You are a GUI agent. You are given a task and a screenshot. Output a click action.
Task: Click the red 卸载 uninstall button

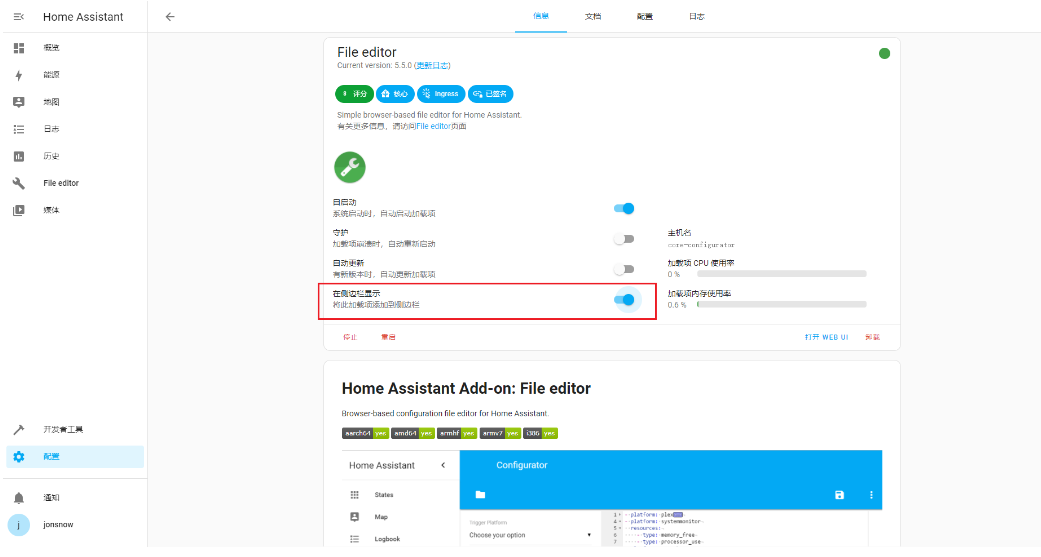pyautogui.click(x=872, y=337)
